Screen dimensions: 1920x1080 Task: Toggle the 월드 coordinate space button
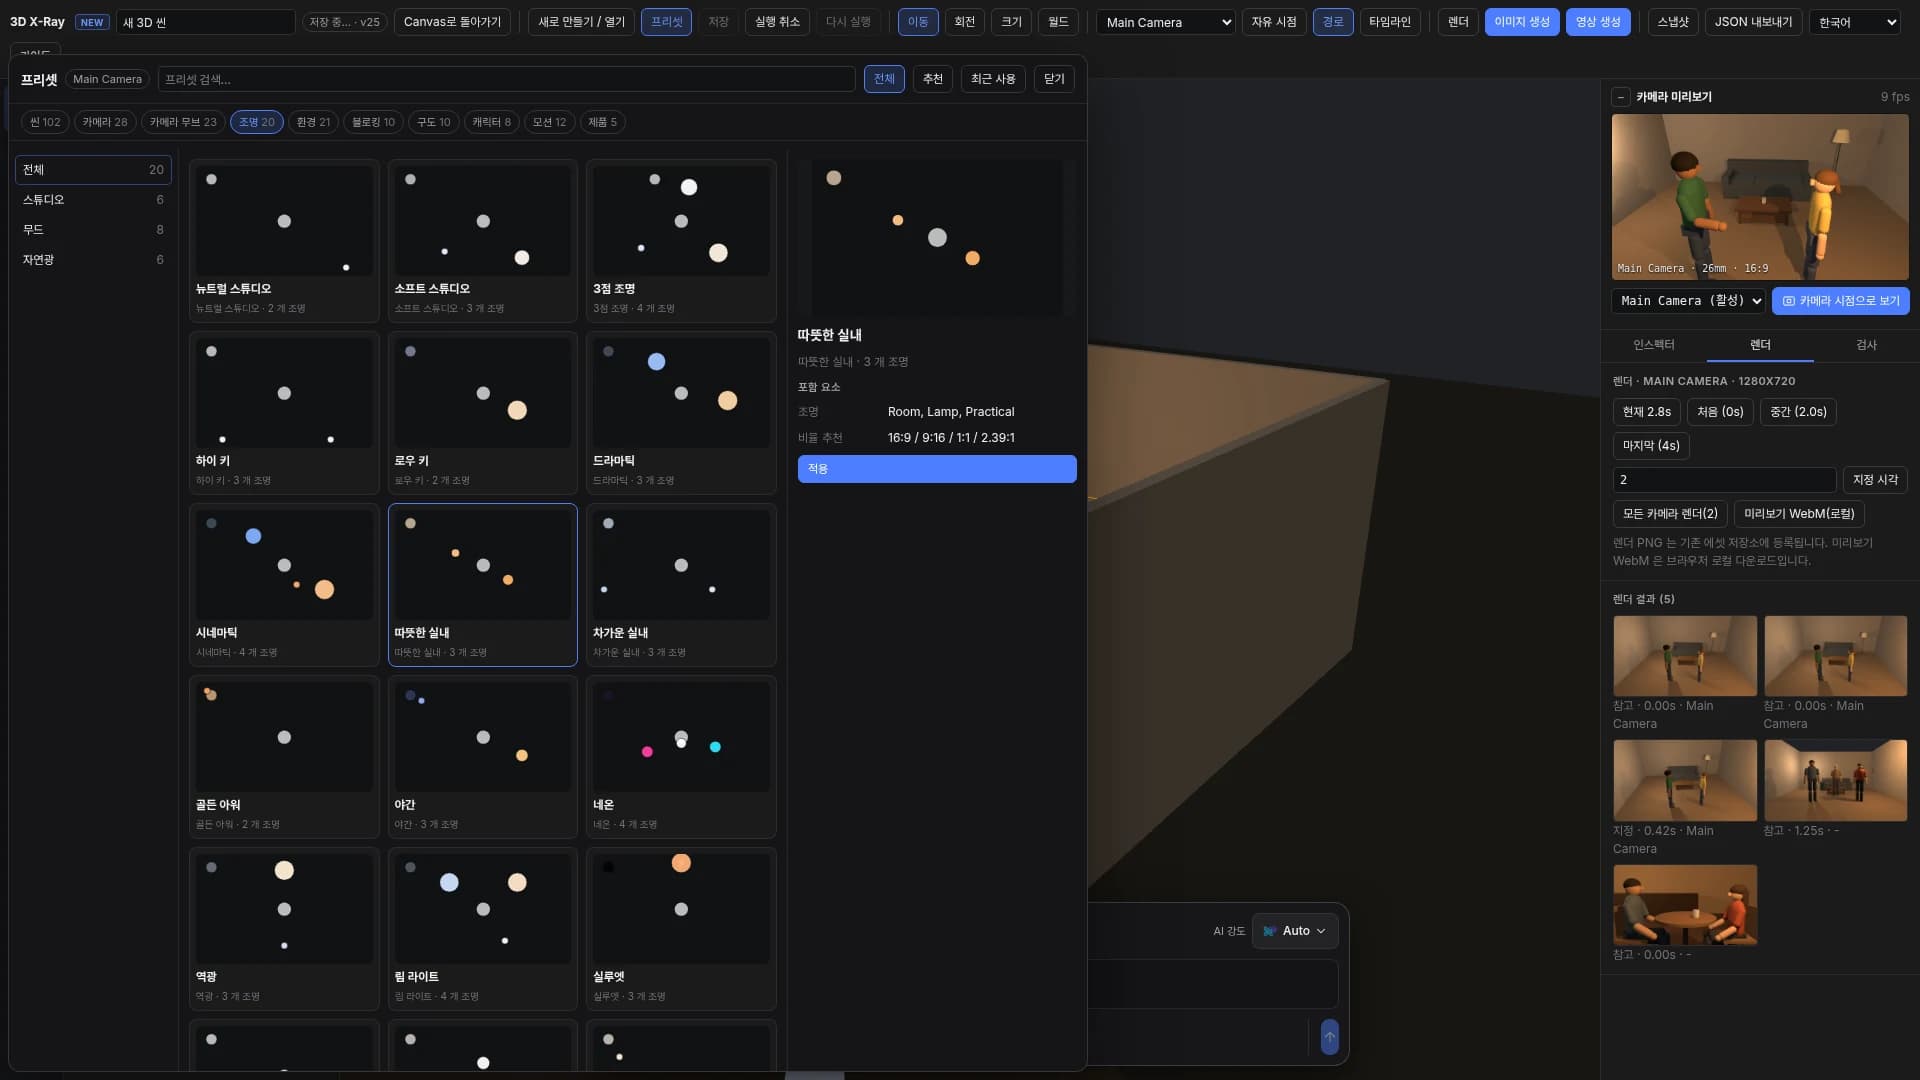click(1058, 22)
